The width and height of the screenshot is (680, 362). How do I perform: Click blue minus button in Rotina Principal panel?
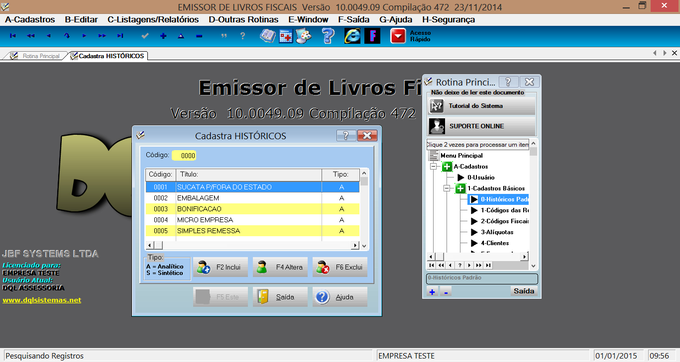445,291
